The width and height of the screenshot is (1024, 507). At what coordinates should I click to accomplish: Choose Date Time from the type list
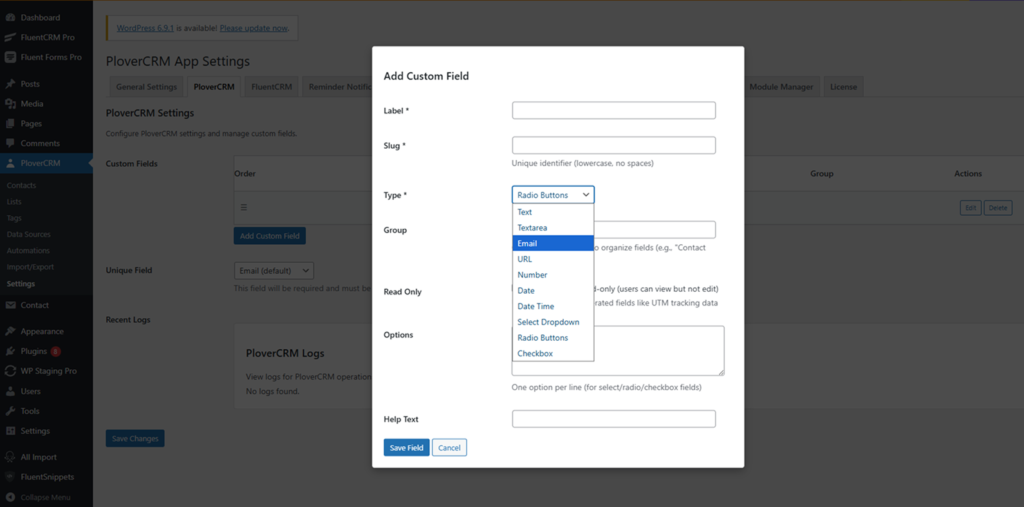click(x=535, y=306)
